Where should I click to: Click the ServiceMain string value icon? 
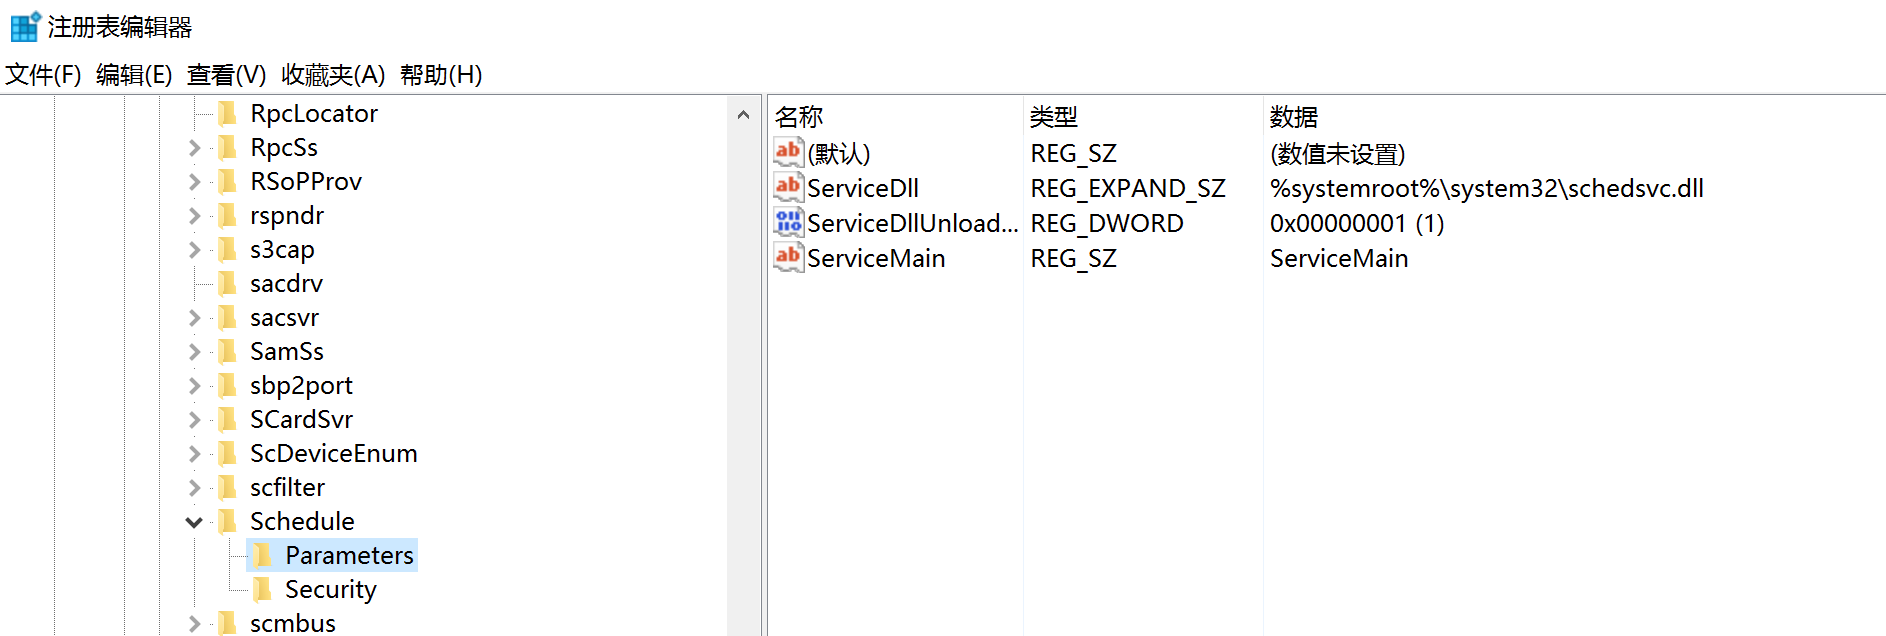[788, 257]
